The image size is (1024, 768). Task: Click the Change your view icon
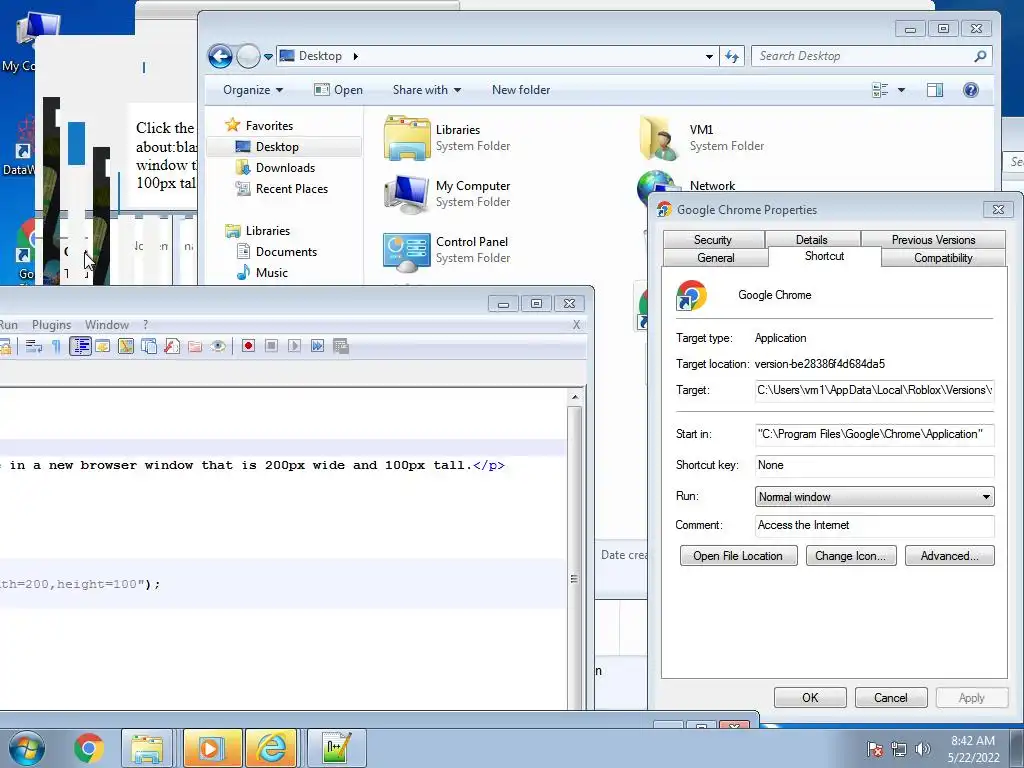[880, 90]
